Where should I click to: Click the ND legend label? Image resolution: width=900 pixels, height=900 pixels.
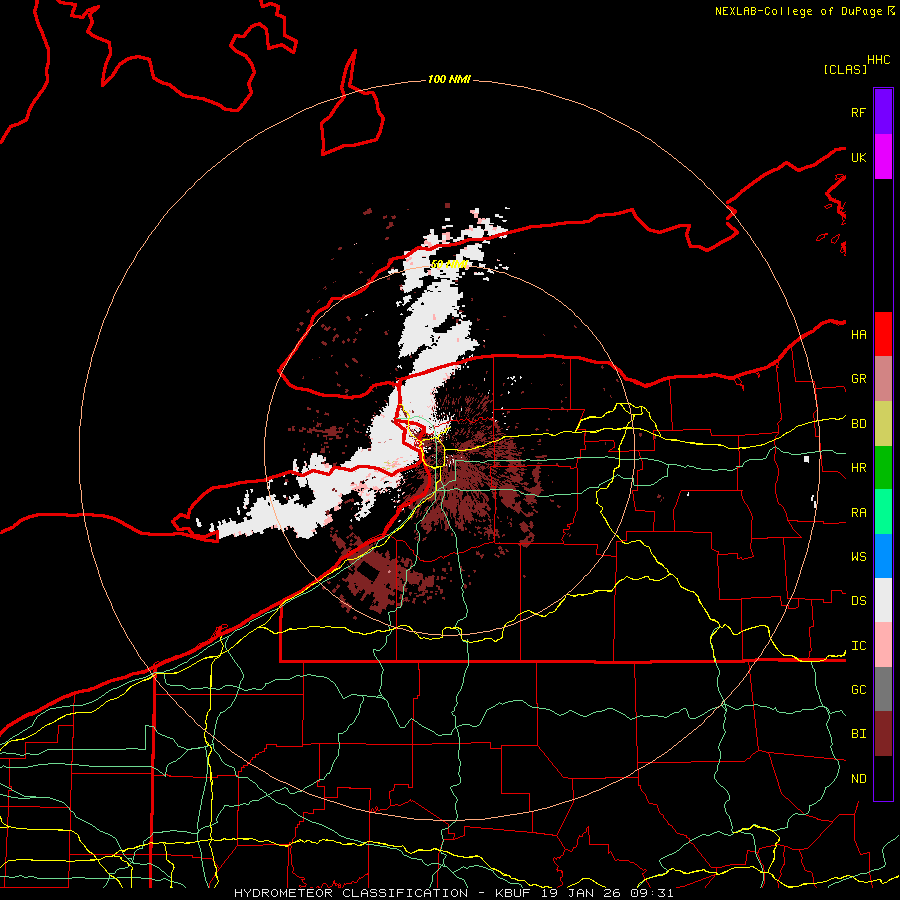coord(858,778)
